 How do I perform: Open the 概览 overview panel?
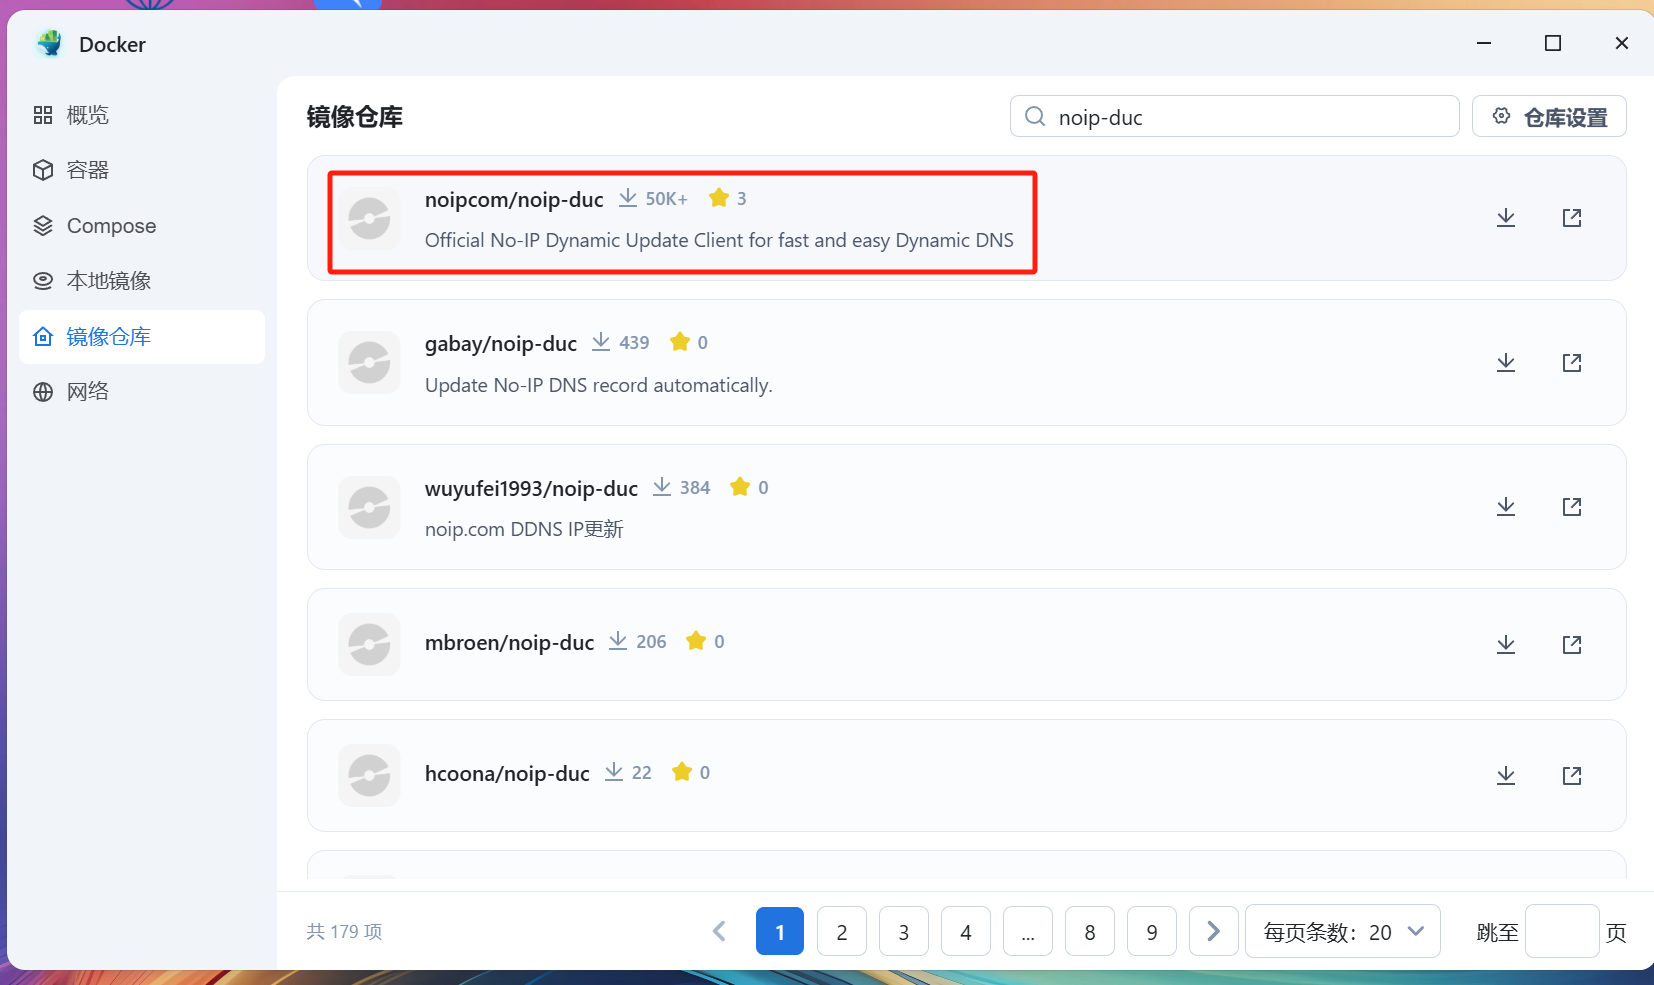87,114
